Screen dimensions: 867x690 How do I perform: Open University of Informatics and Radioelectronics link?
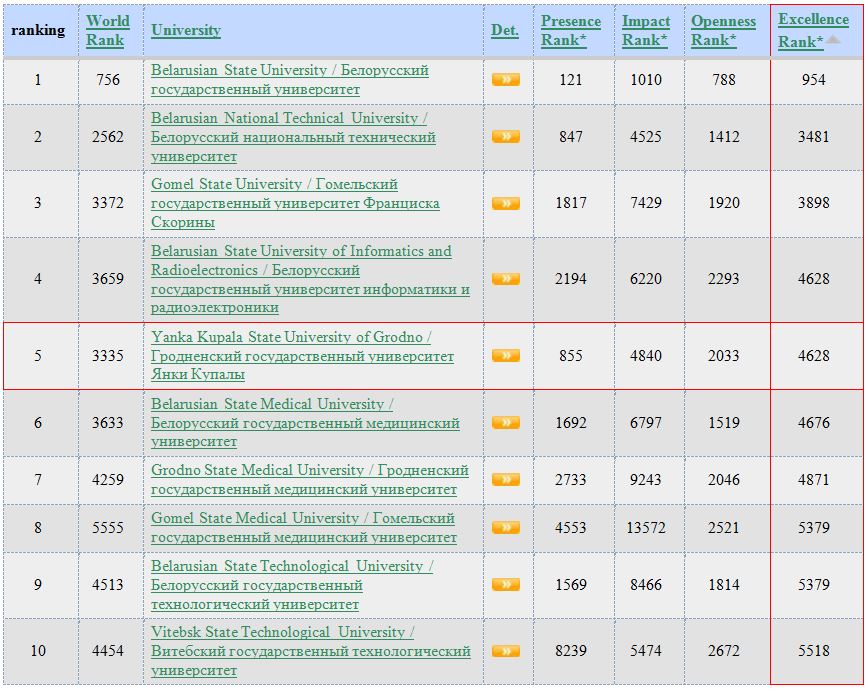pos(310,279)
